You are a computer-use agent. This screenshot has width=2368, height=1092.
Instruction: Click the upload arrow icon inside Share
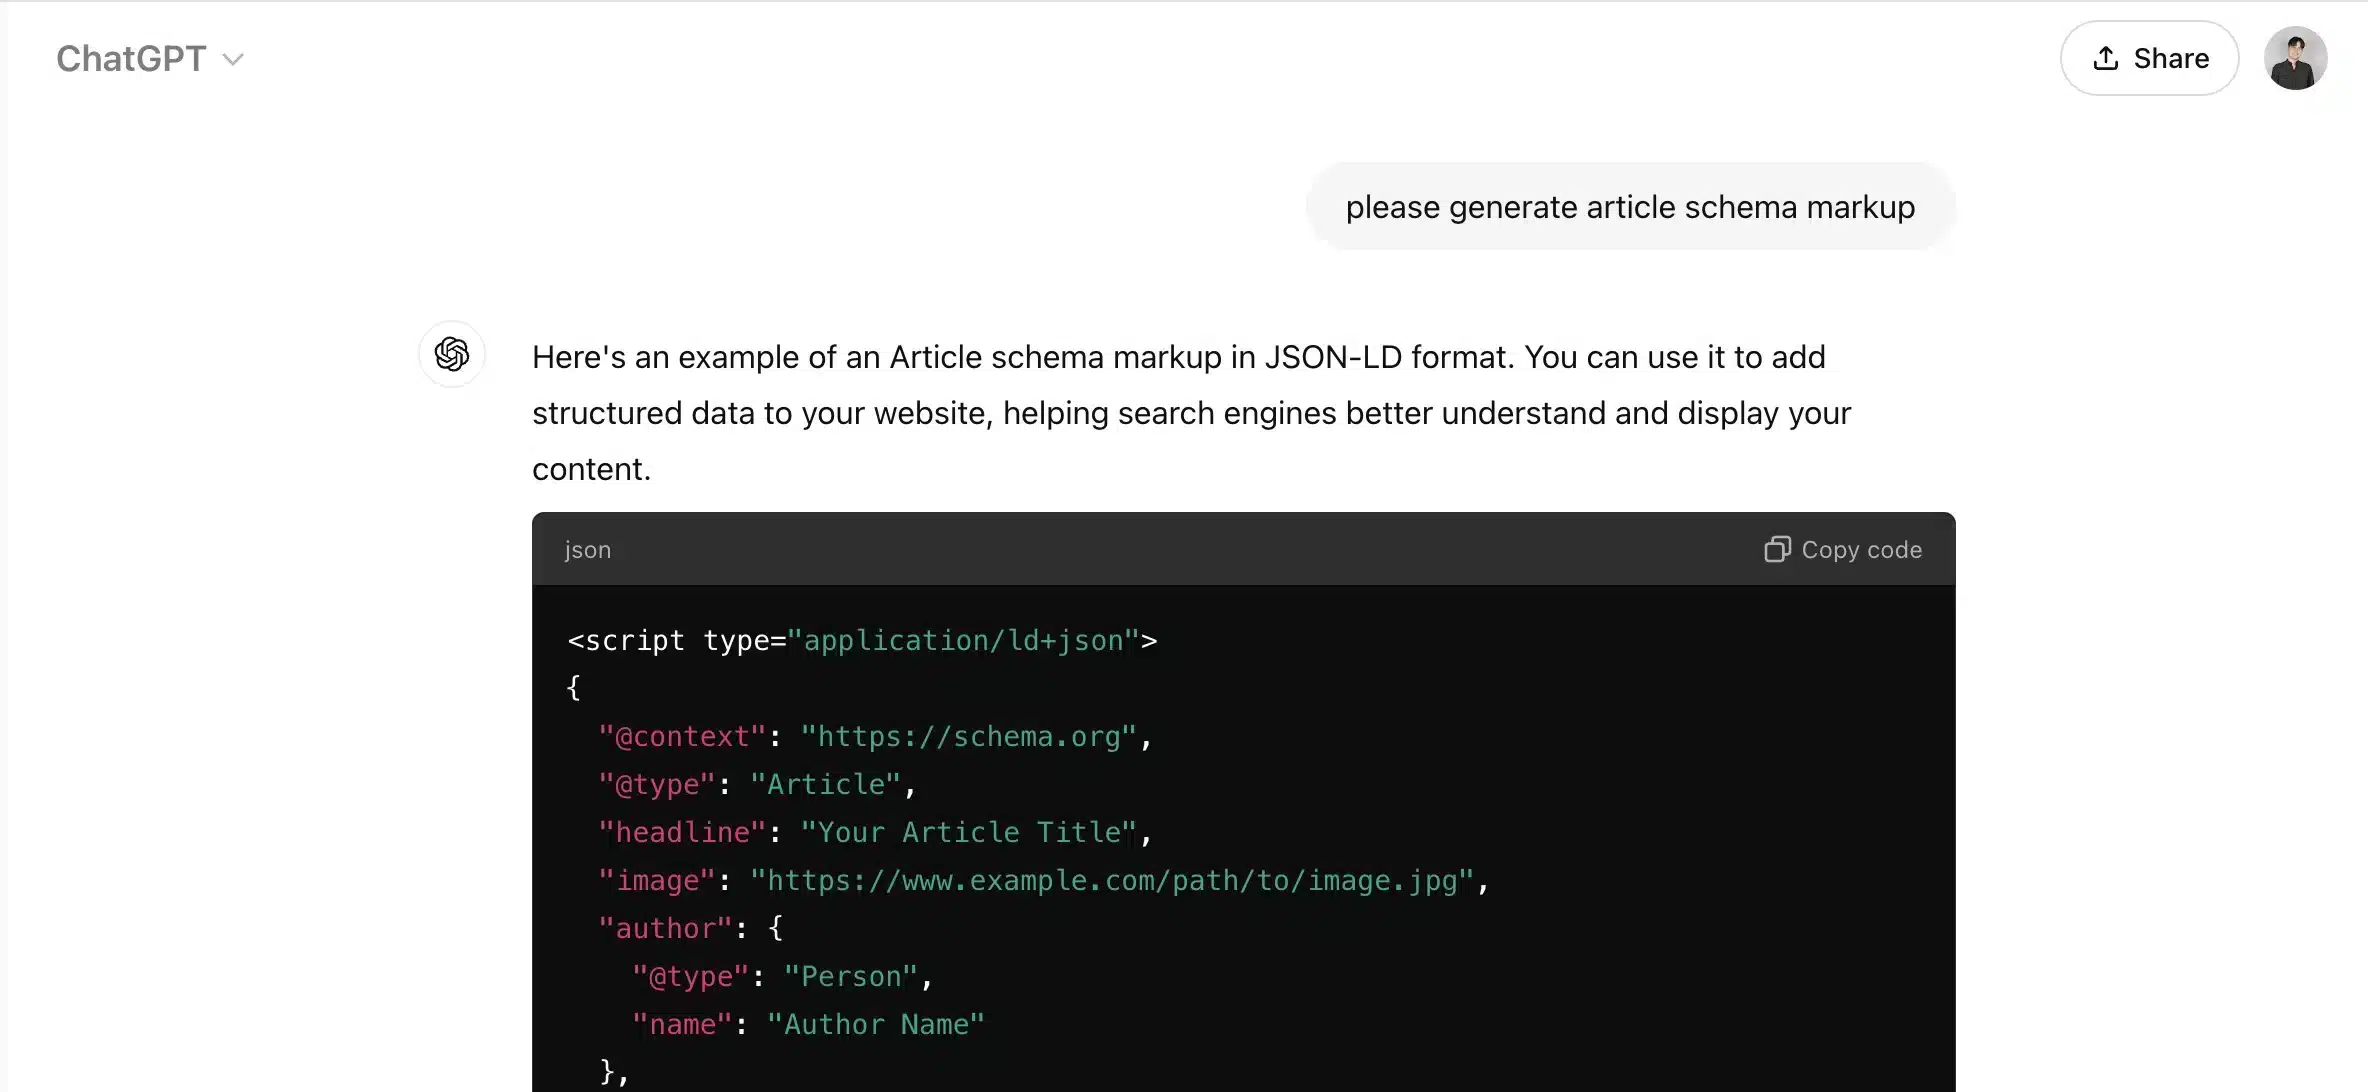click(2106, 58)
